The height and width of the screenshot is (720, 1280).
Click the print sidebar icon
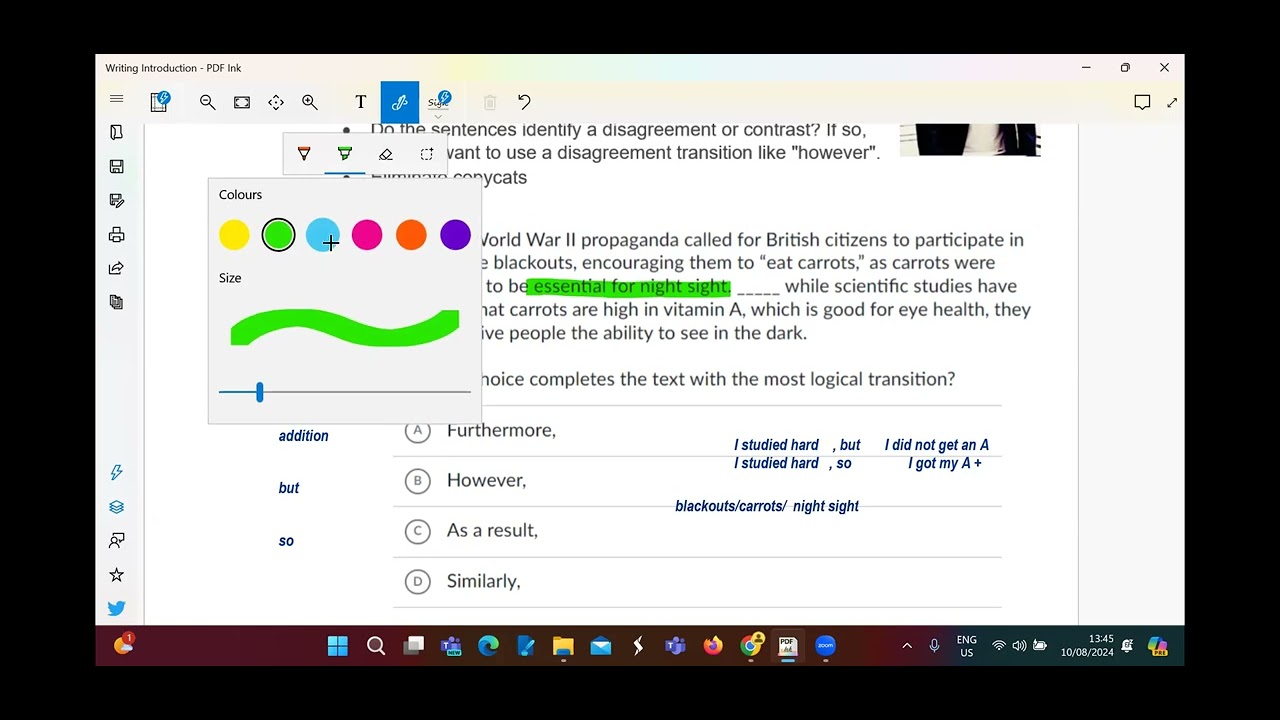[117, 234]
